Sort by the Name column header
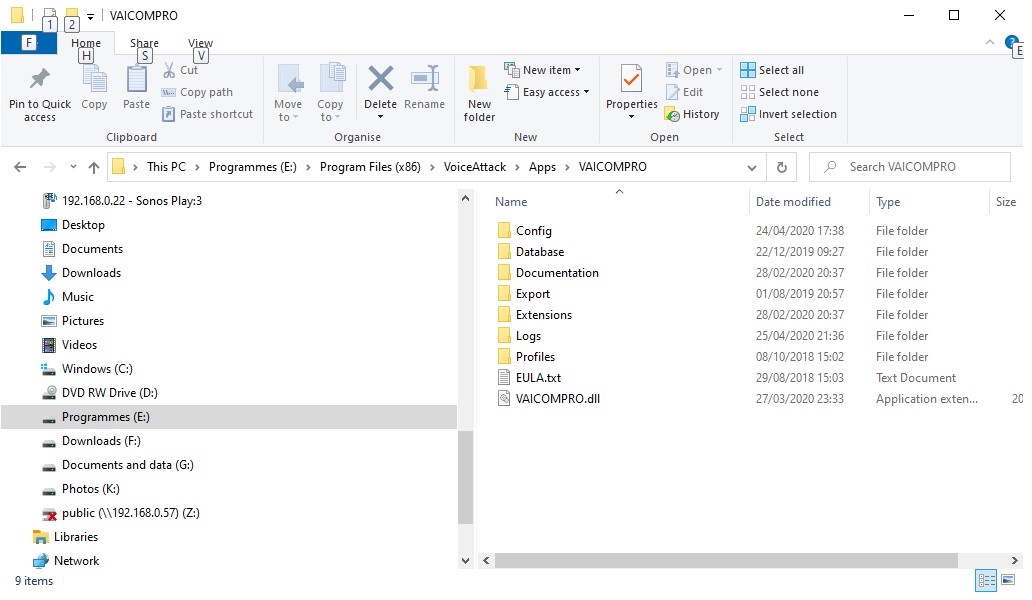Viewport: 1032px width, 600px height. (511, 202)
